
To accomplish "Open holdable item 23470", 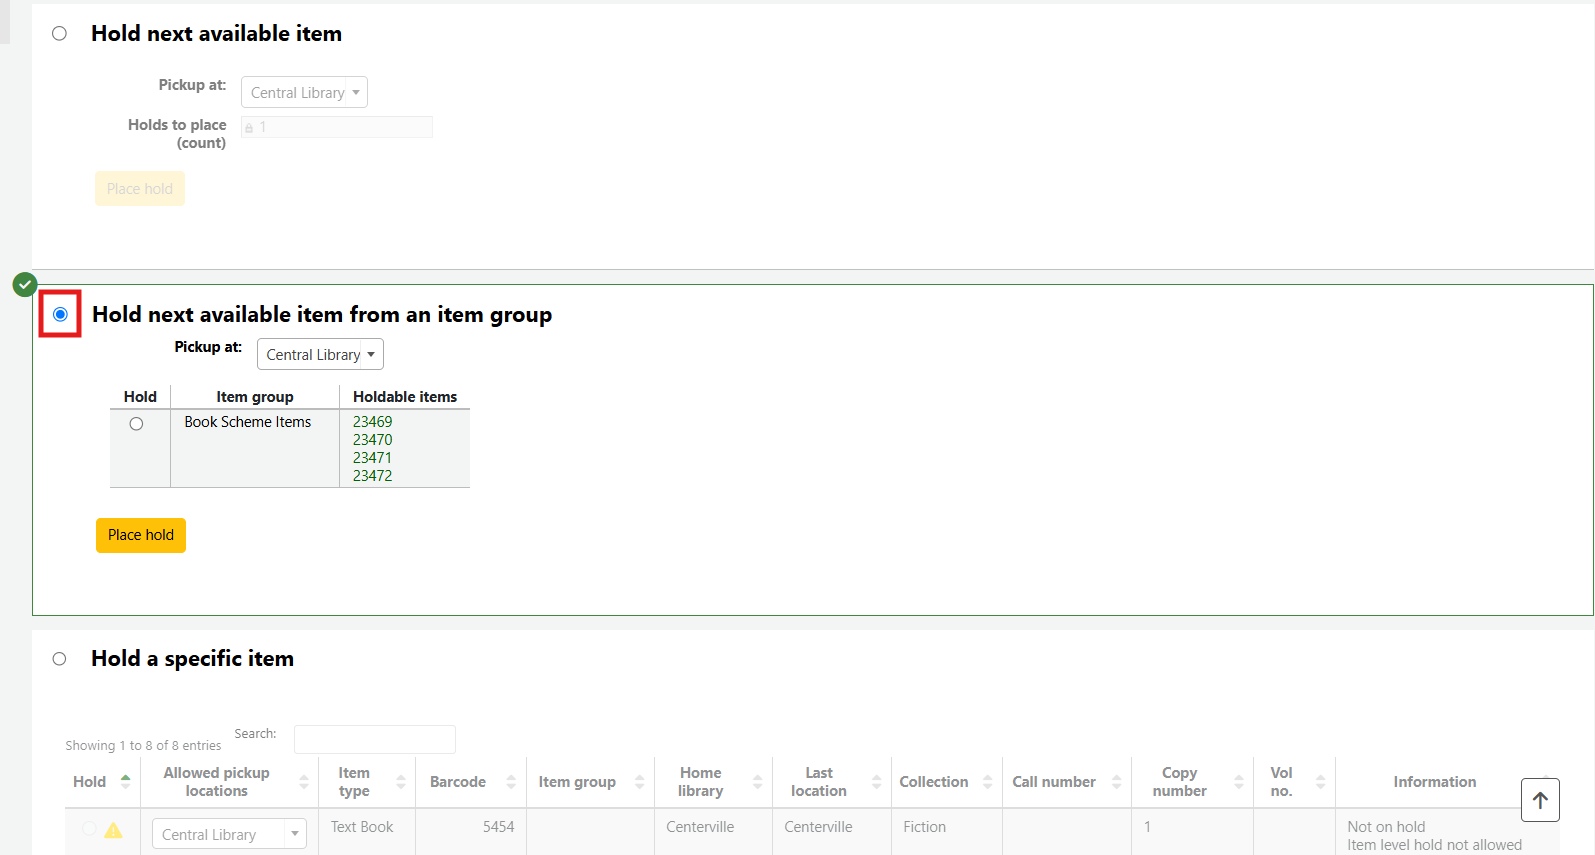I will [373, 440].
